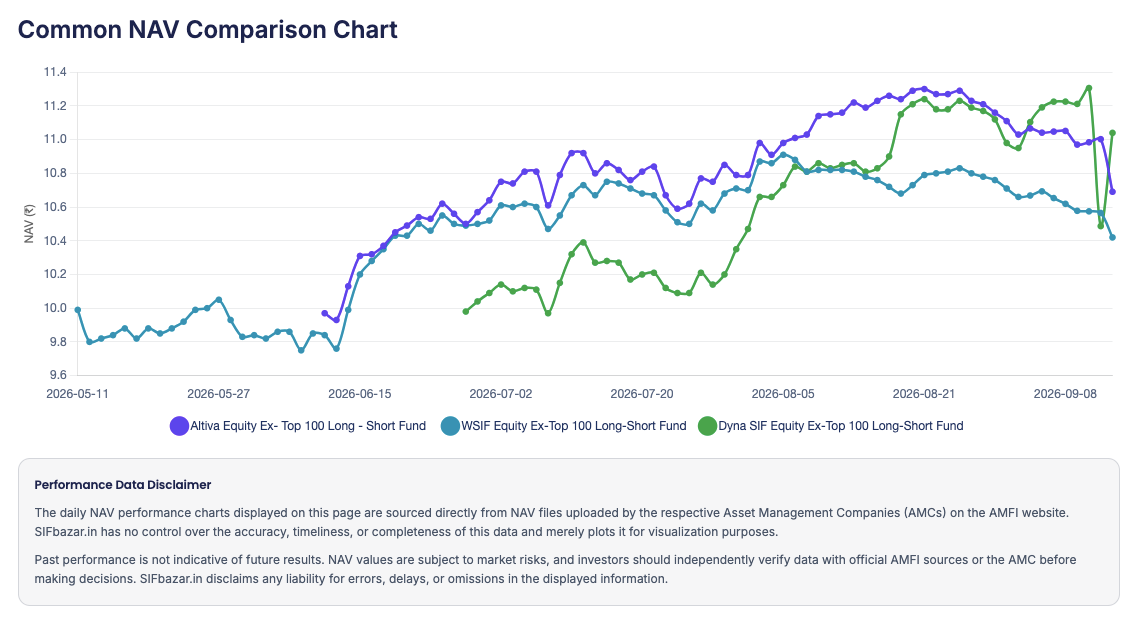Click the first Dyna SIF green data point
The image size is (1134, 619).
pyautogui.click(x=465, y=312)
